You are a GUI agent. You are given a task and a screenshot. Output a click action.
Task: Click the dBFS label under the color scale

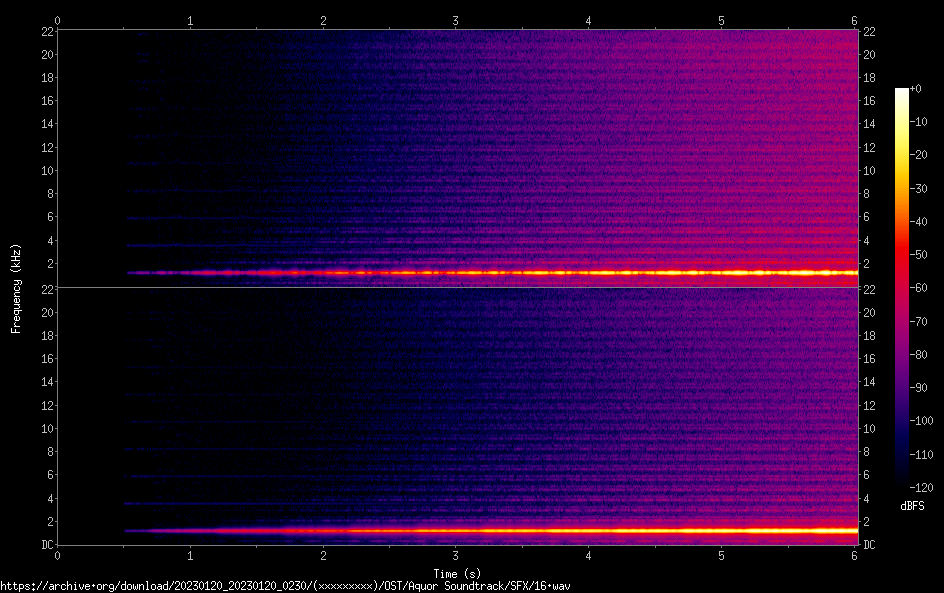tap(911, 508)
